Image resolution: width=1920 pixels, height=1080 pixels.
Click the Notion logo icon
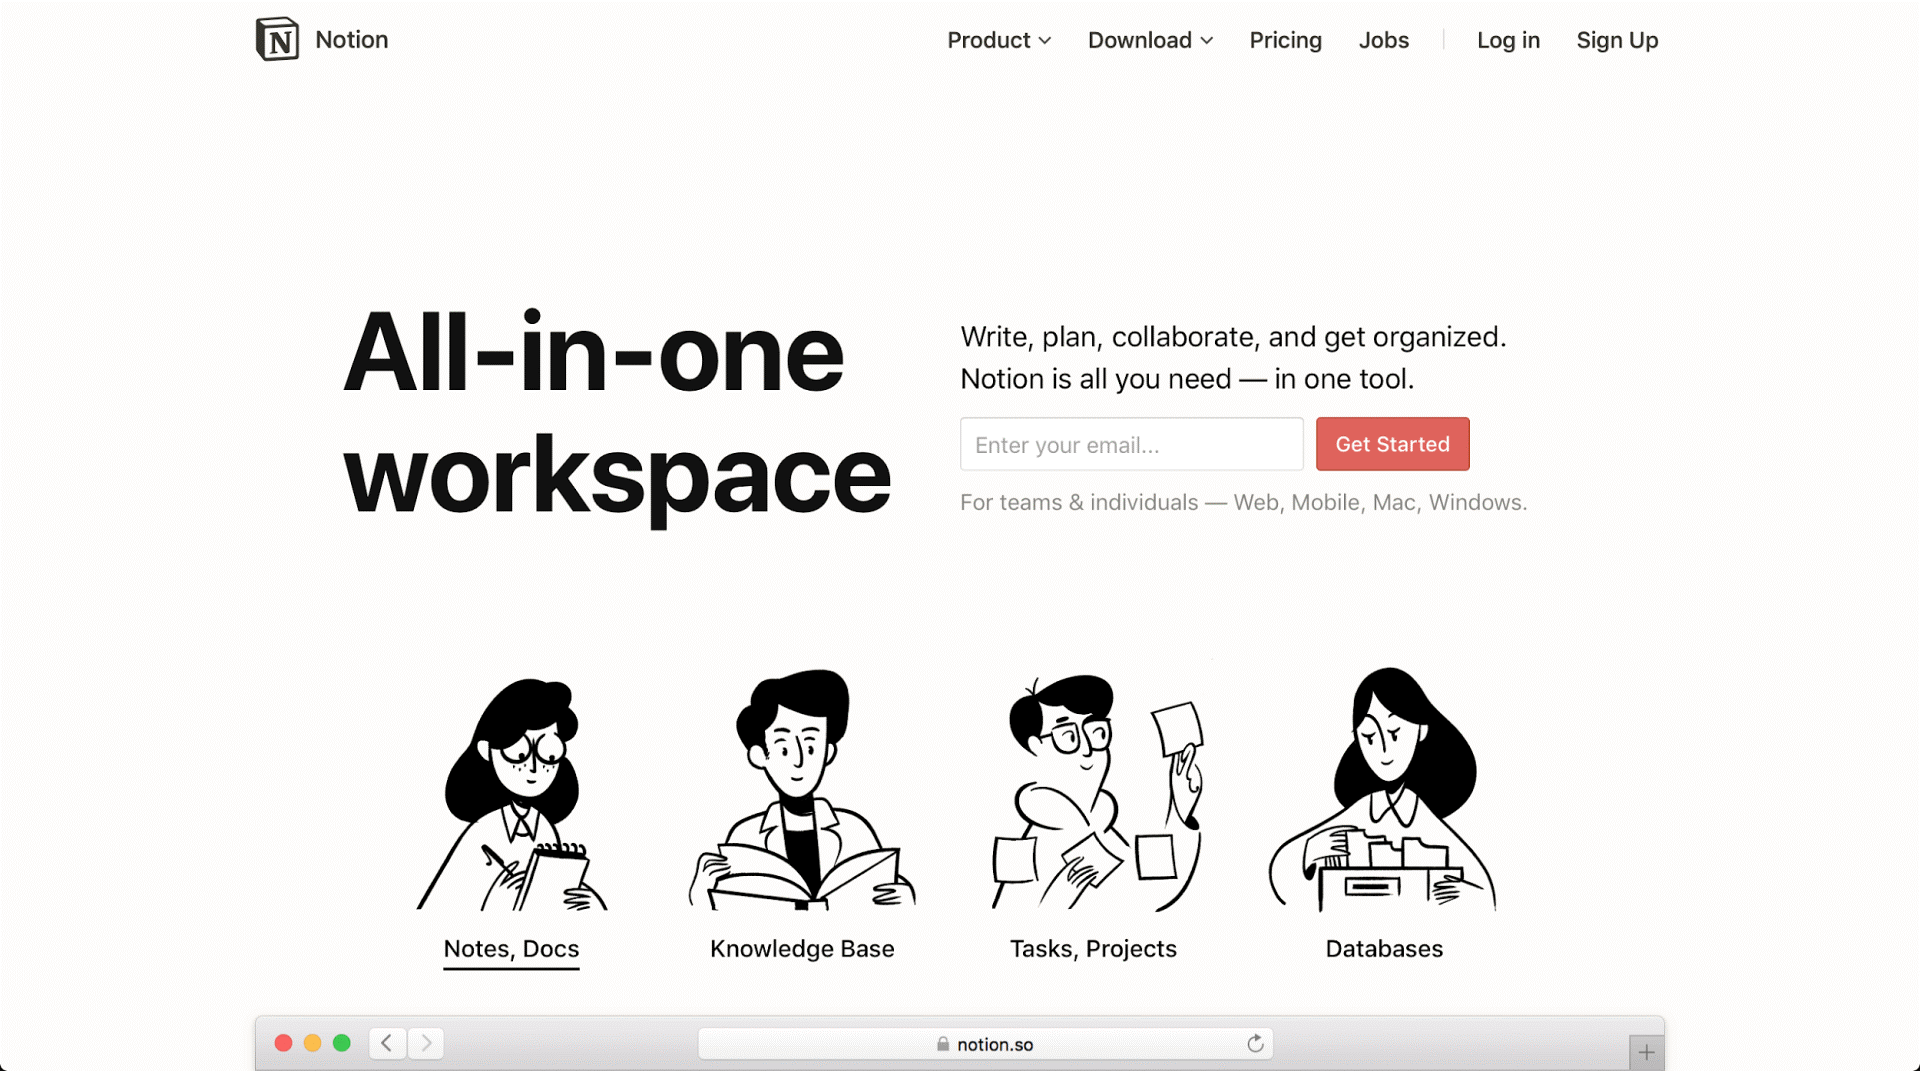[276, 38]
